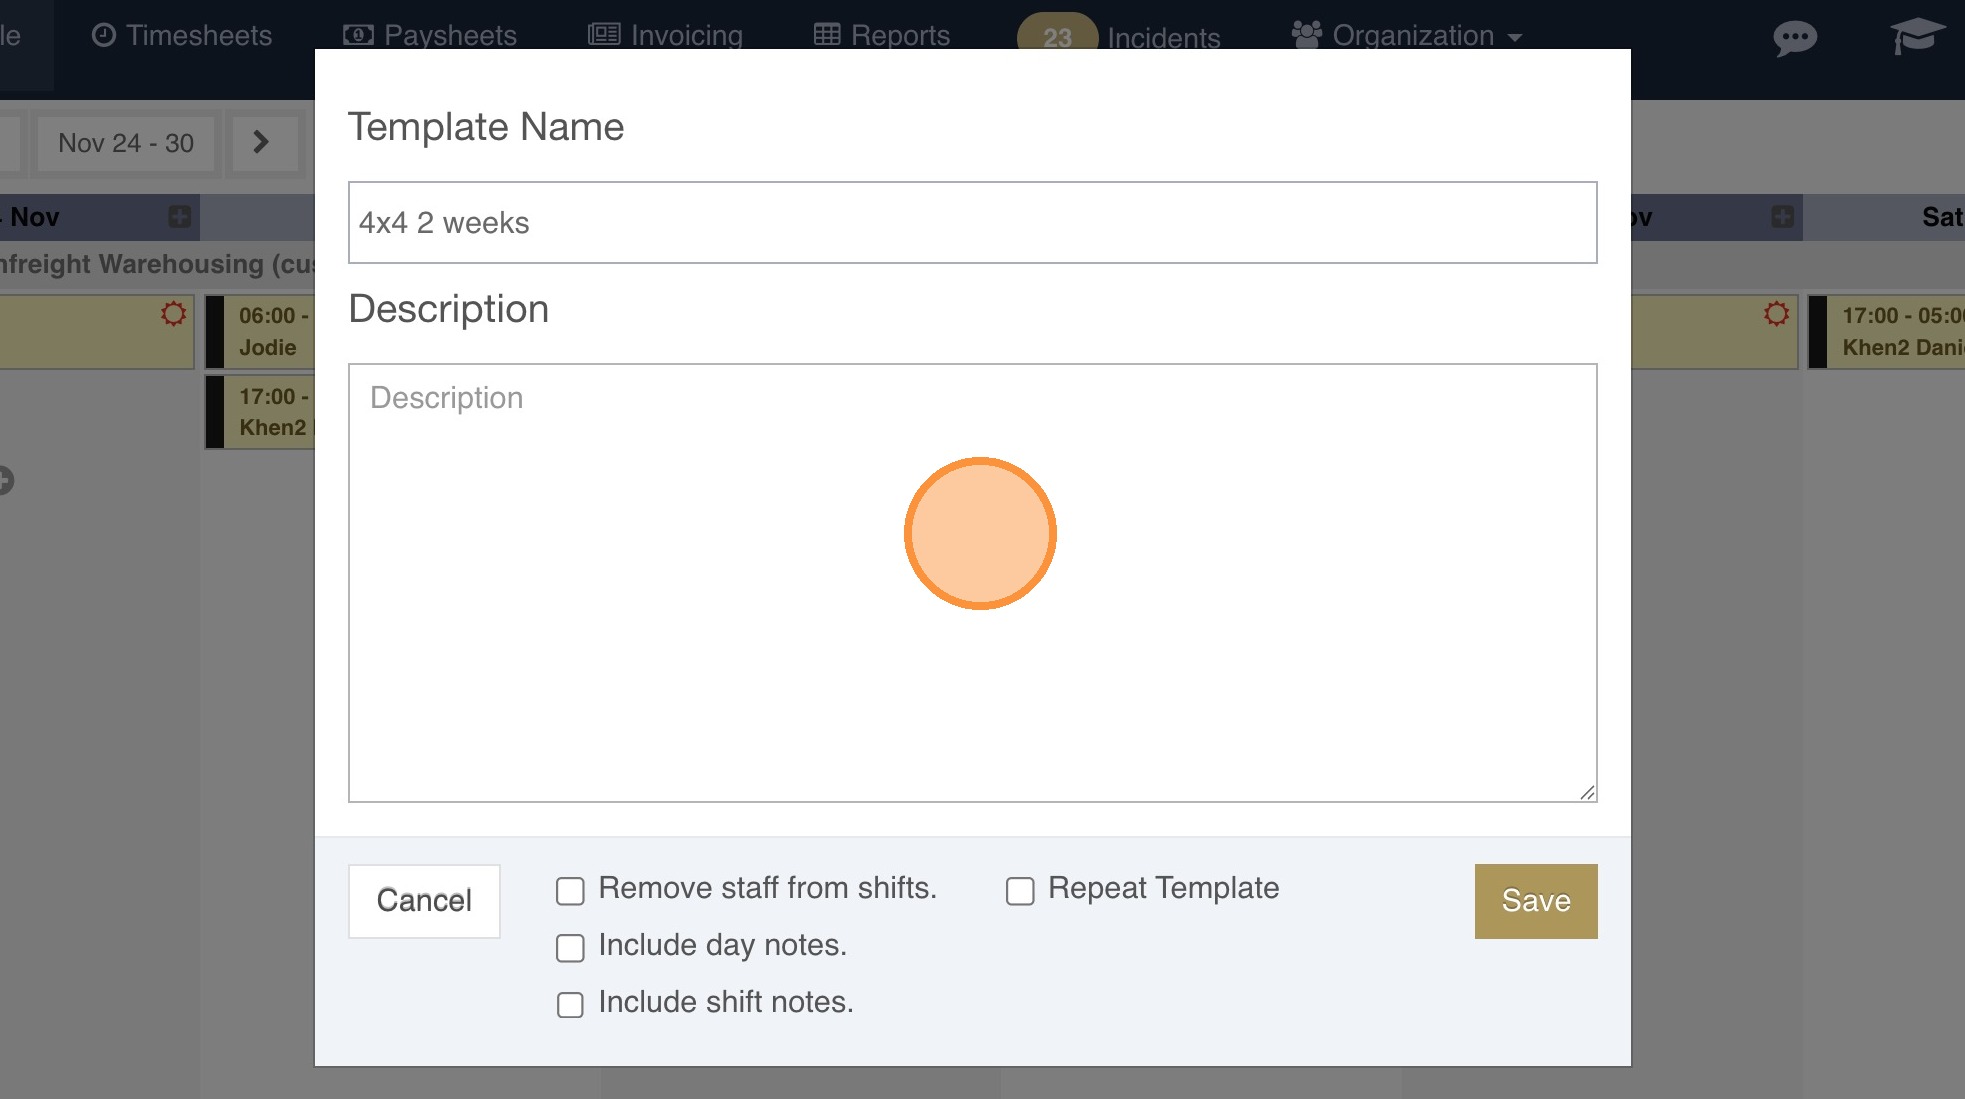Enable the Repeat Template checkbox

point(1020,891)
